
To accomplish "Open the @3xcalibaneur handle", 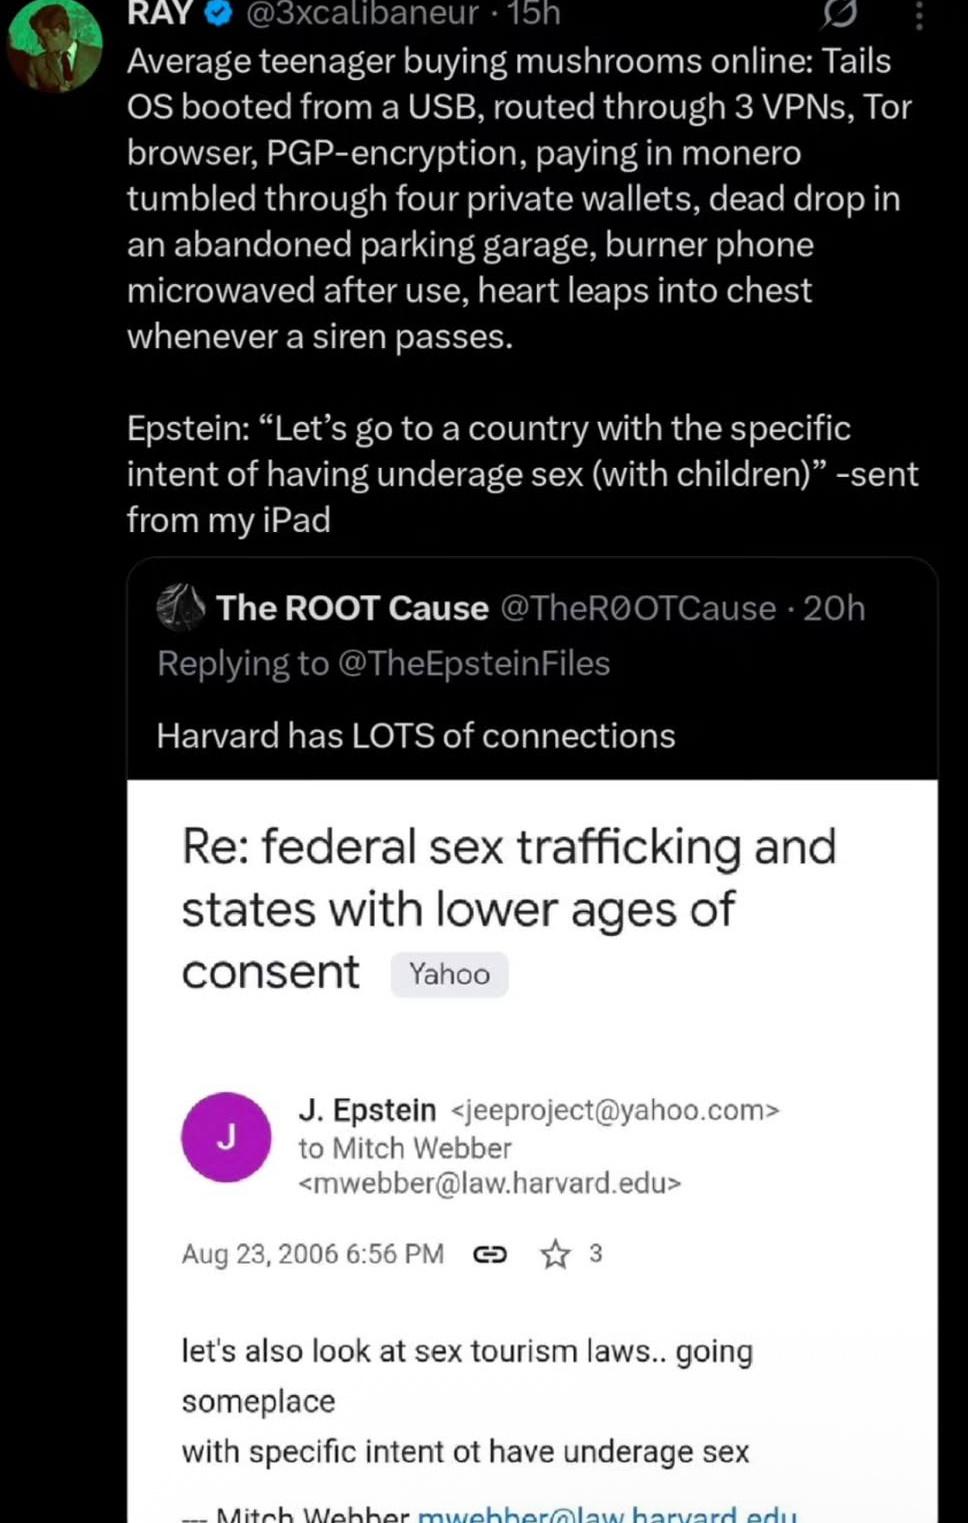I will 362,12.
